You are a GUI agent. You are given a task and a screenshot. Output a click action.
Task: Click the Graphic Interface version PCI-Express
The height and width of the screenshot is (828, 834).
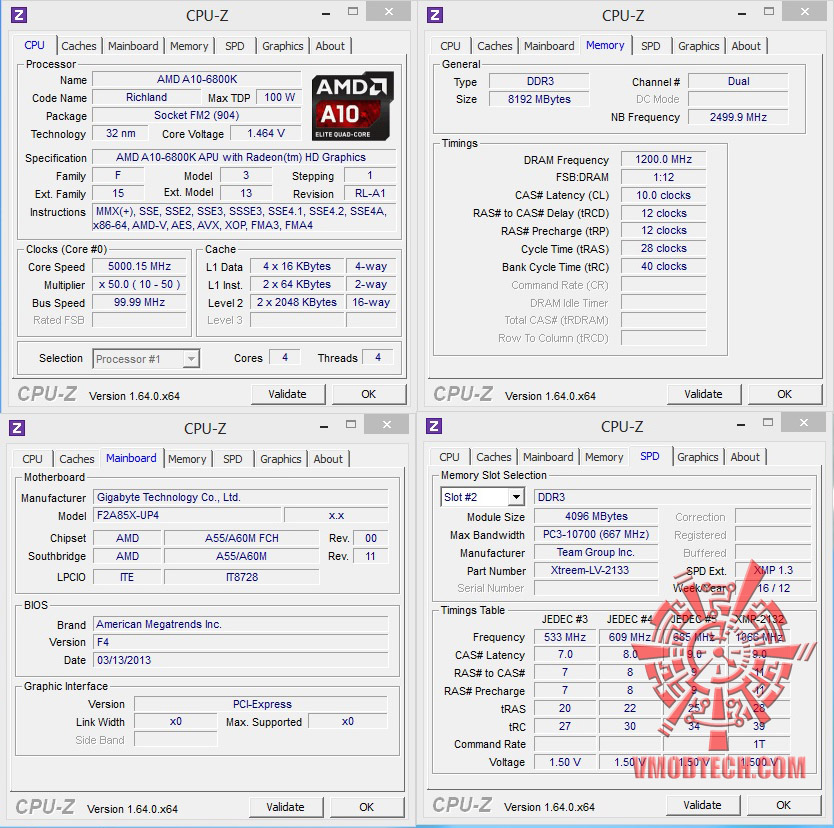pos(261,704)
